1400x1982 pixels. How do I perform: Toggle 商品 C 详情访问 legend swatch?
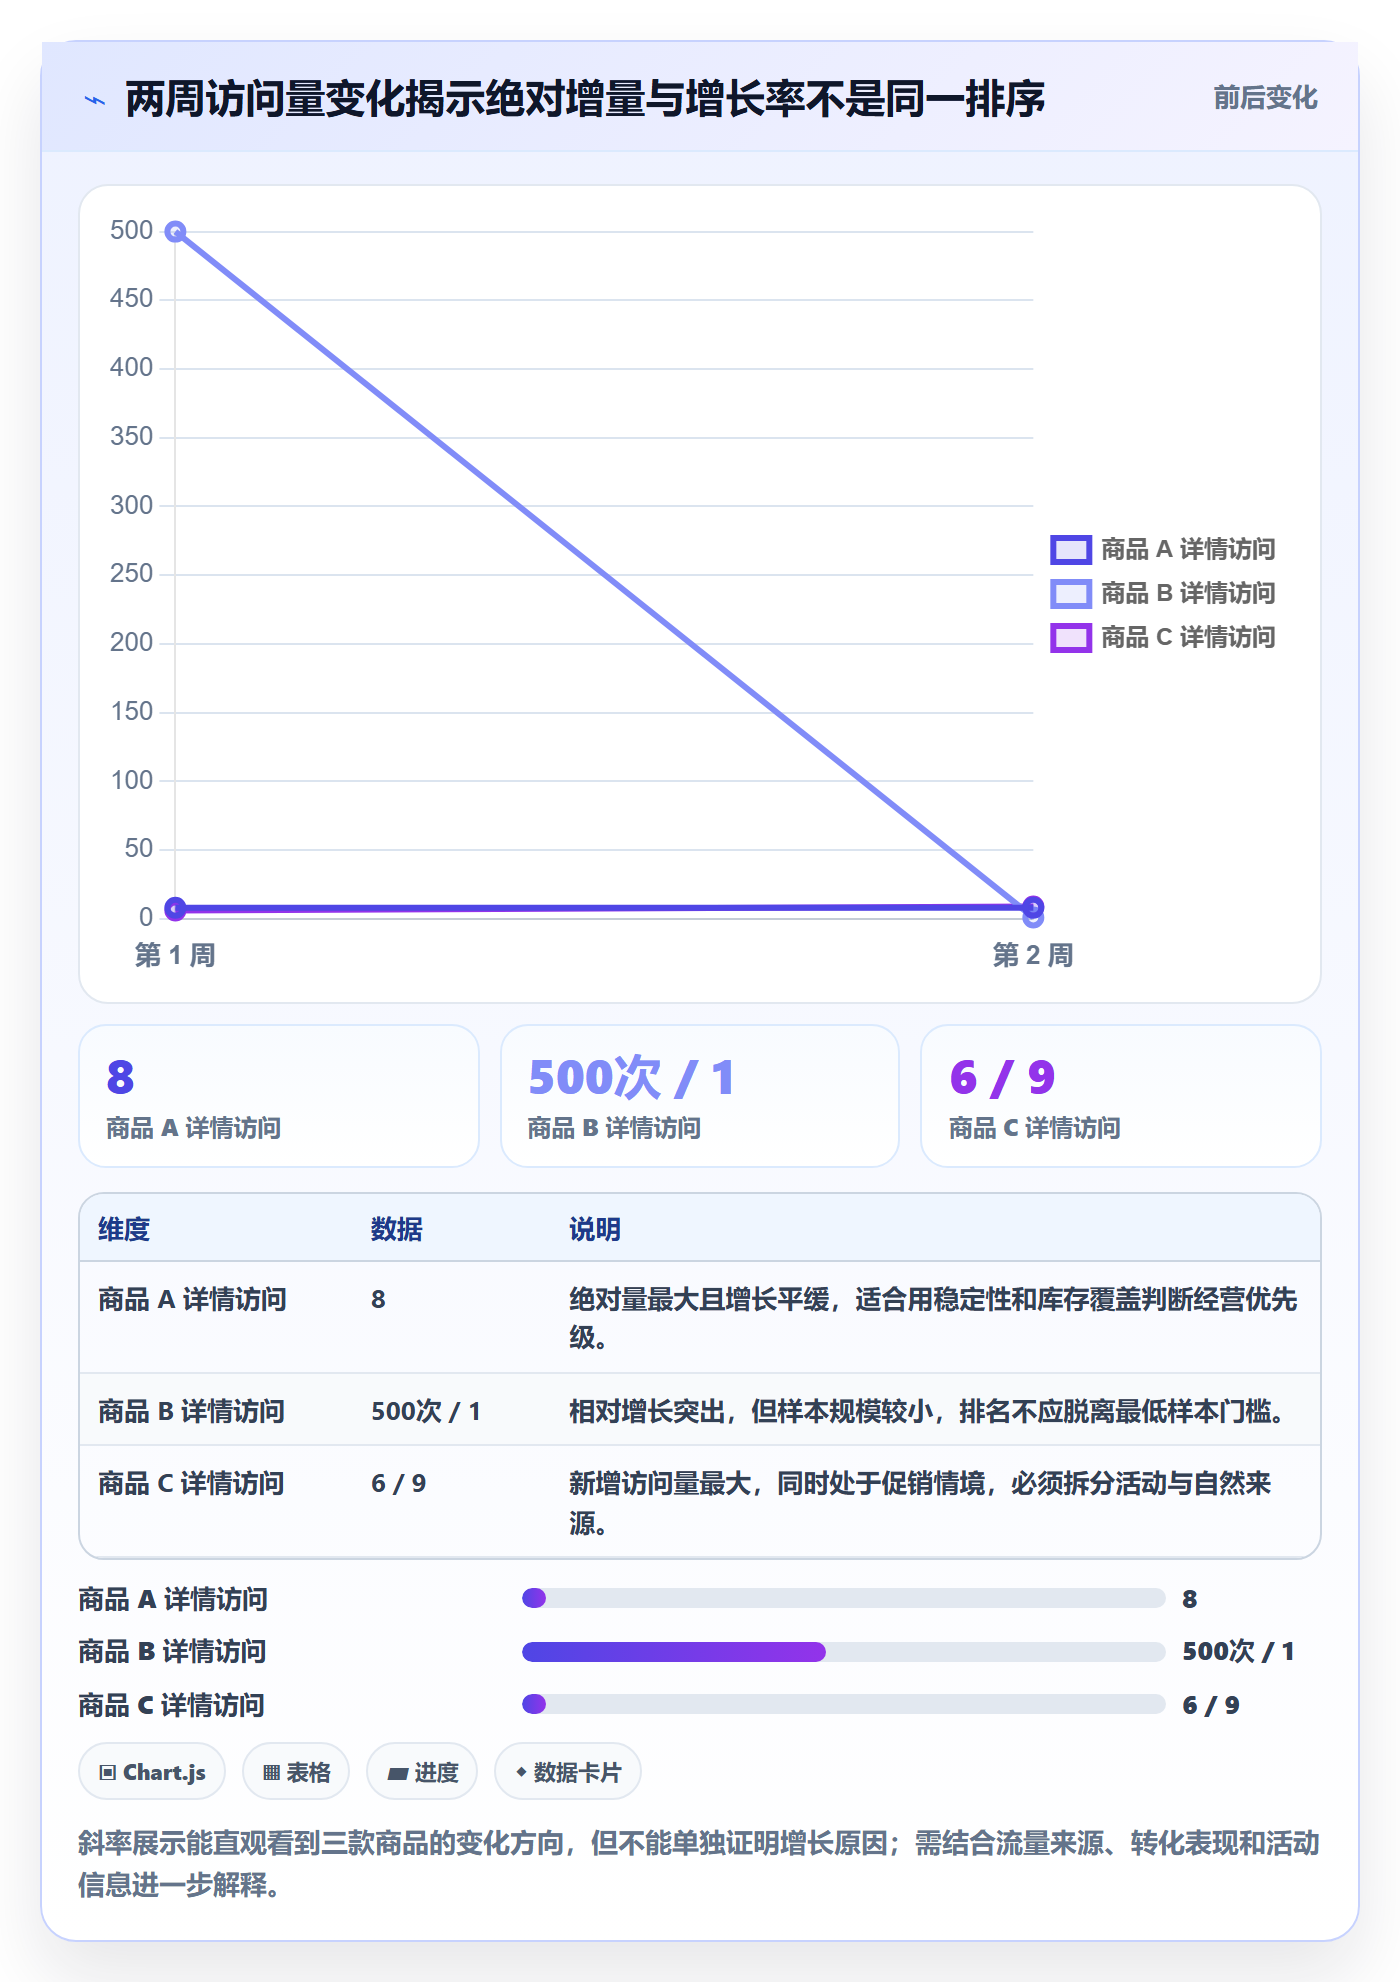pyautogui.click(x=1070, y=637)
